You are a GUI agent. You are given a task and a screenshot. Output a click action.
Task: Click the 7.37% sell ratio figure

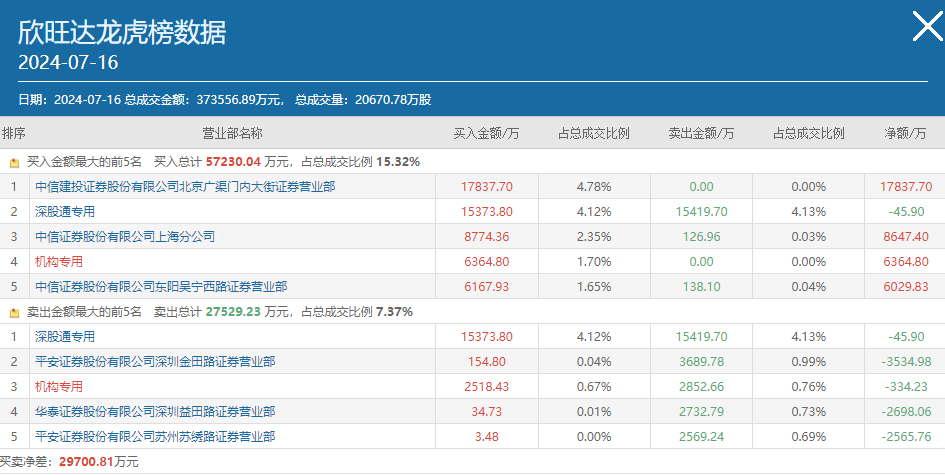394,312
